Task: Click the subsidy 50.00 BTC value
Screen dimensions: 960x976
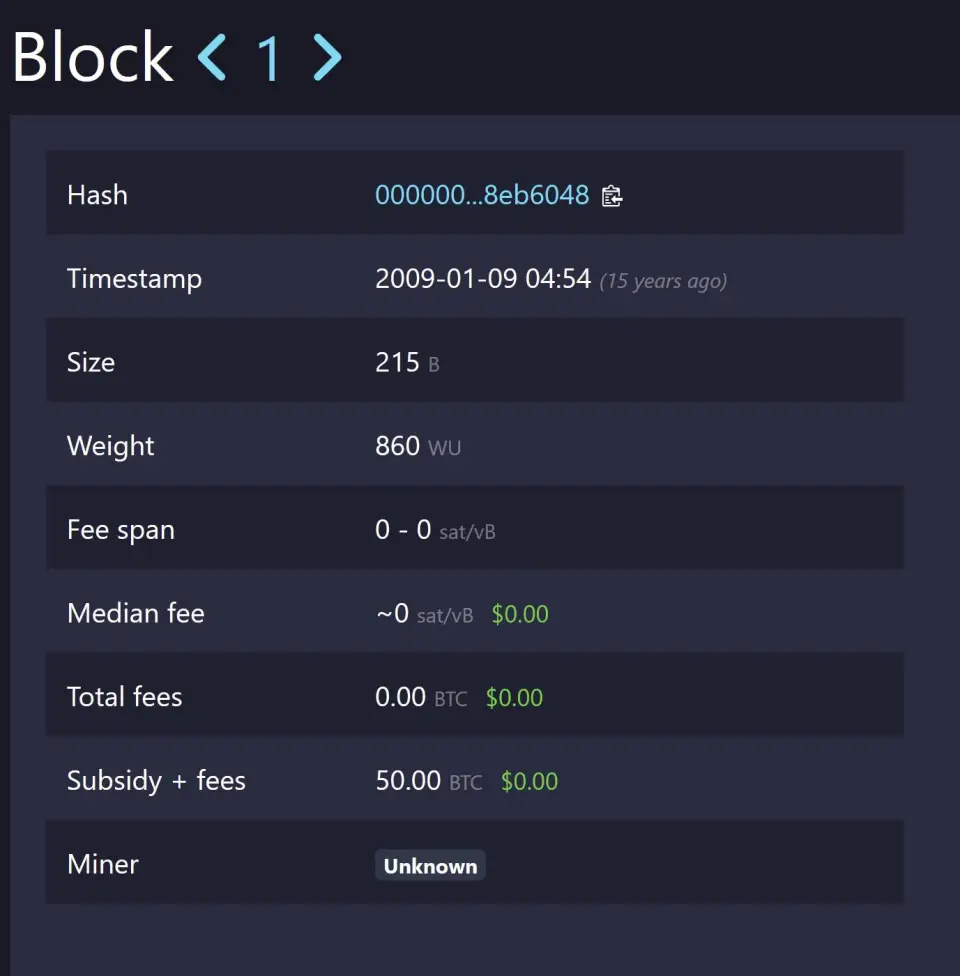Action: pos(429,781)
